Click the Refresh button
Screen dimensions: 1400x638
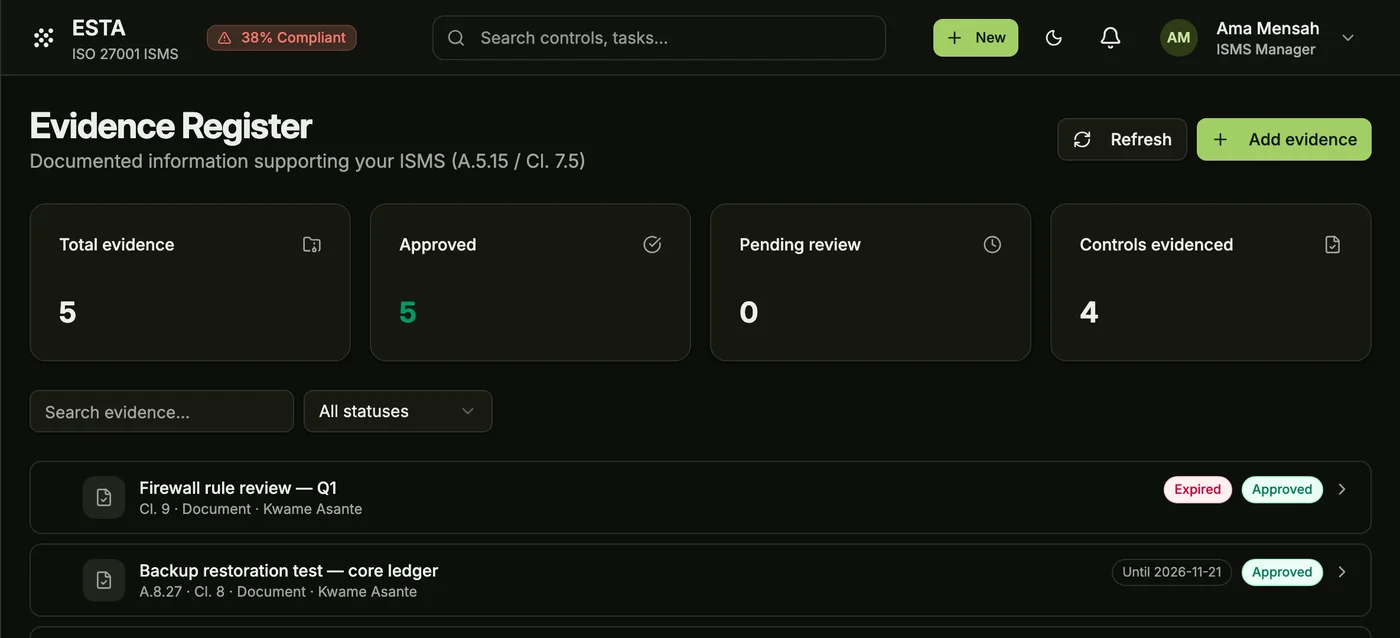(1122, 139)
